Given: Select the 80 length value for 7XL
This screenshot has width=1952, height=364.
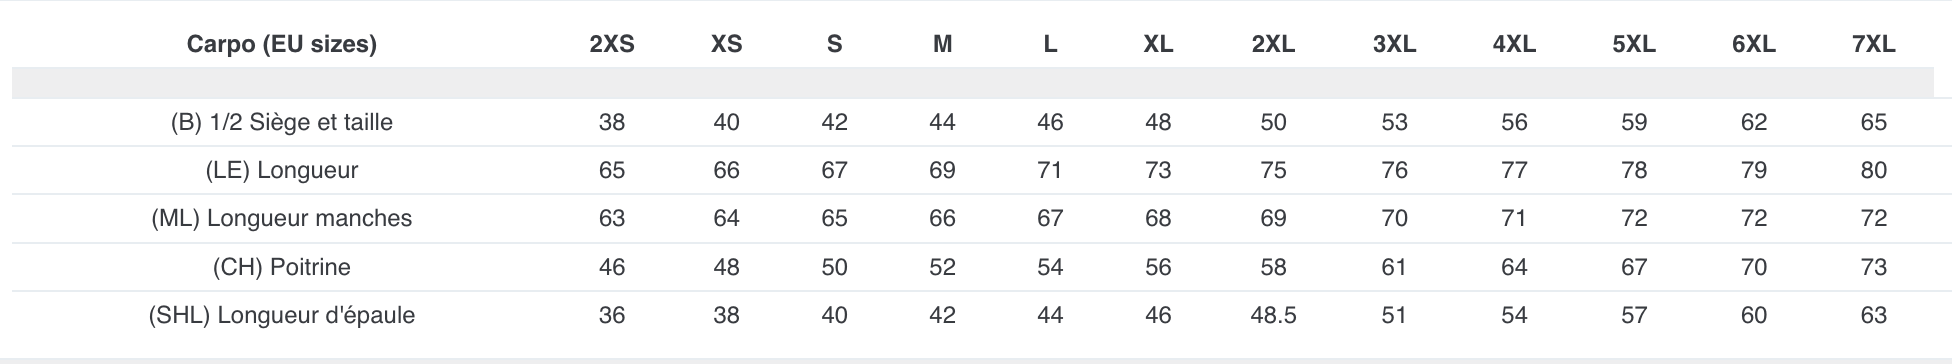Looking at the screenshot, I should pyautogui.click(x=1873, y=170).
